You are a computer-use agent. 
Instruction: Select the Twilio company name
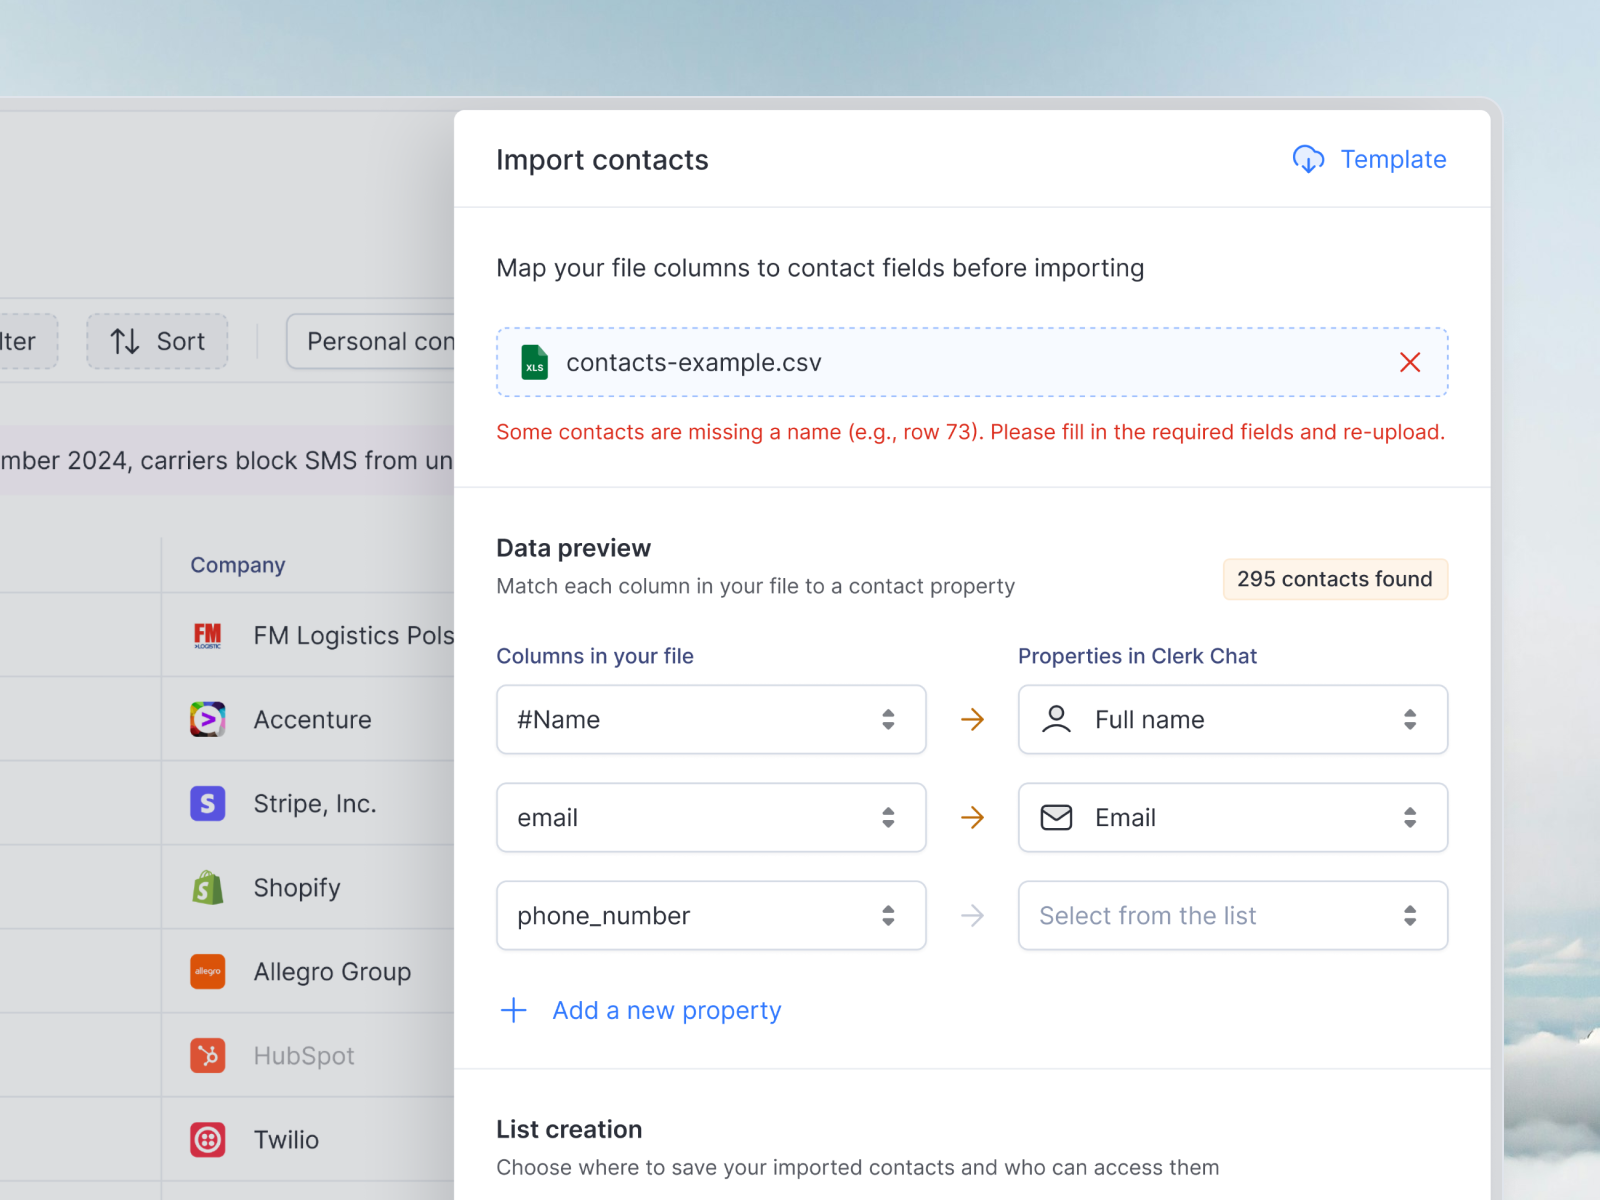[286, 1140]
